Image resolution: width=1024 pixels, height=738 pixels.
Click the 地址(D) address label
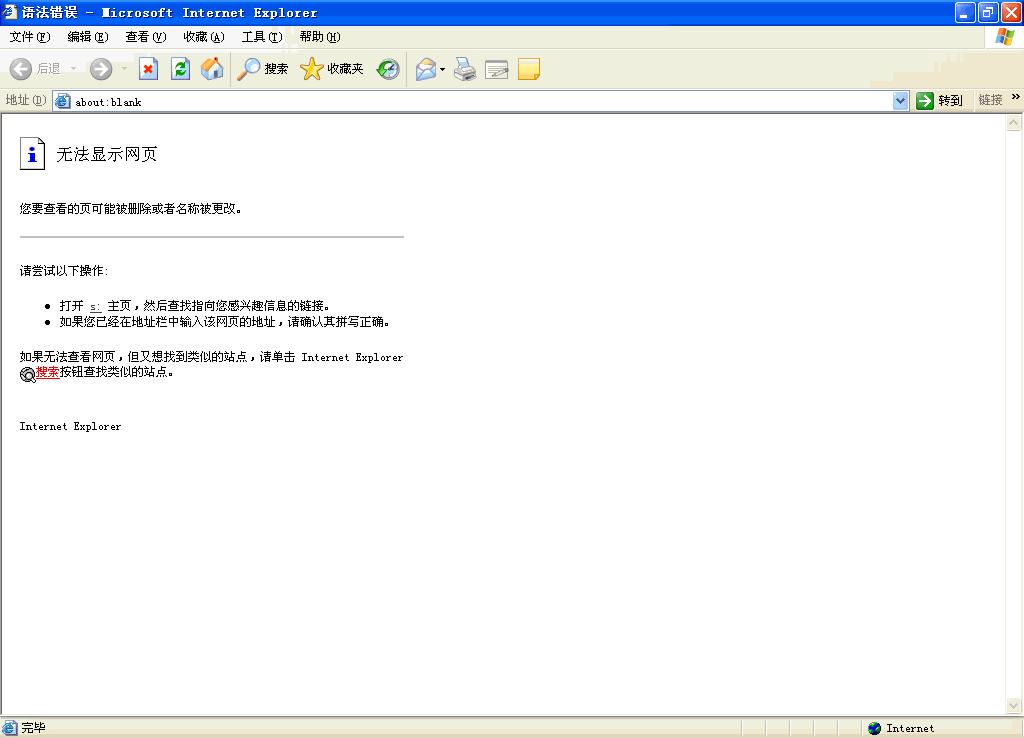[x=25, y=100]
